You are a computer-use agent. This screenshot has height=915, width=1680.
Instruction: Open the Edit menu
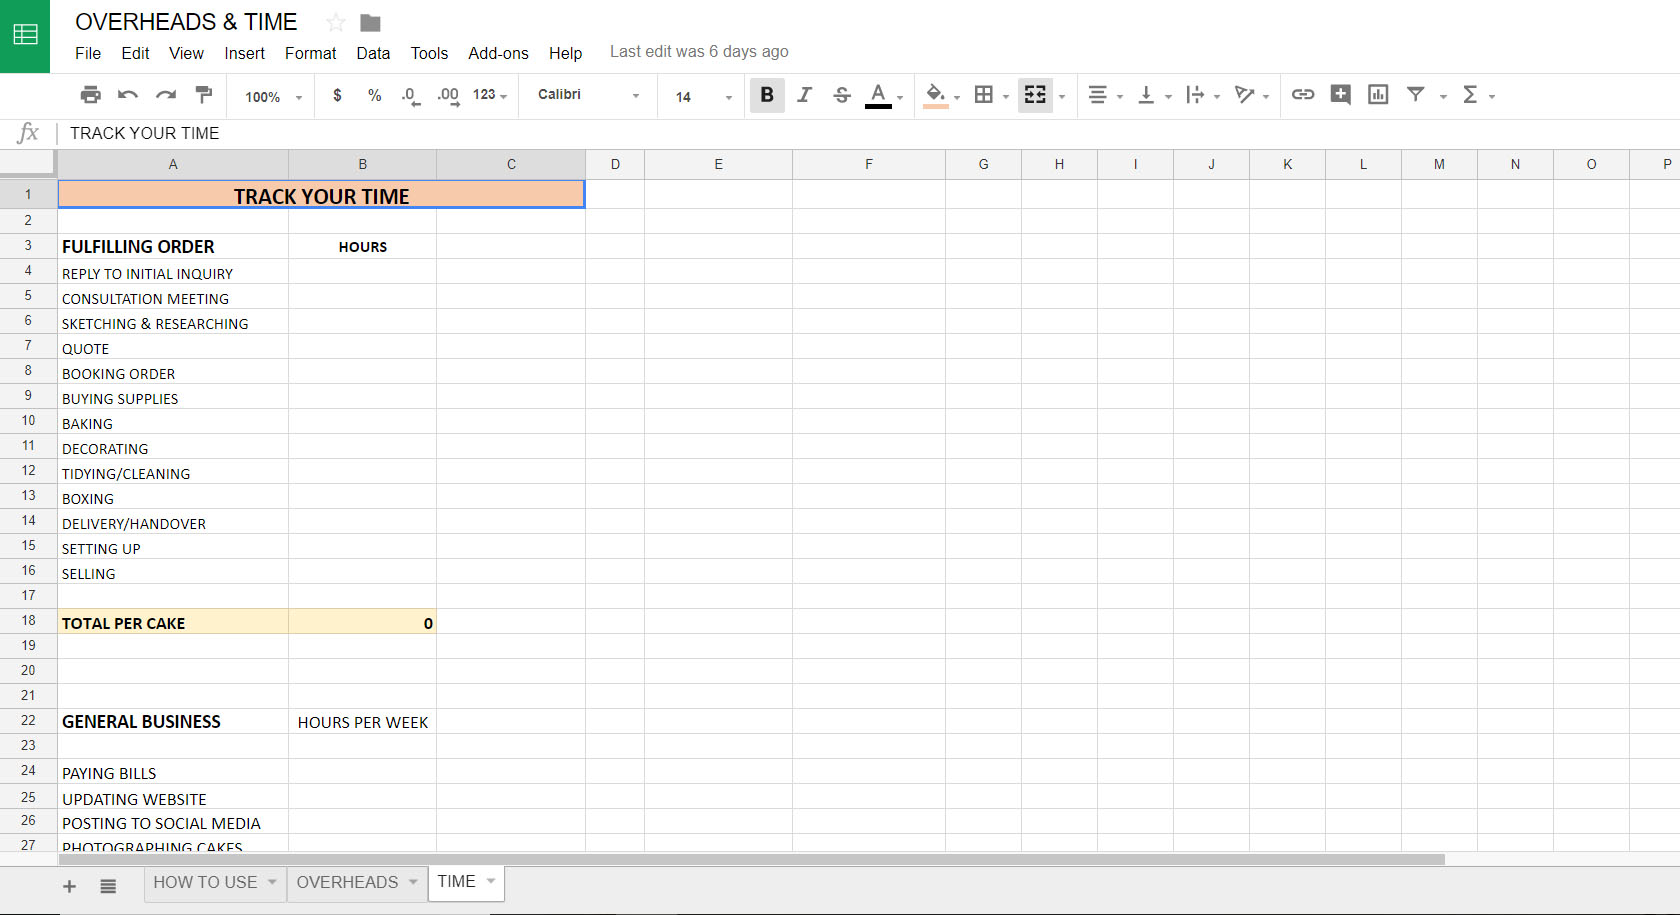point(135,53)
